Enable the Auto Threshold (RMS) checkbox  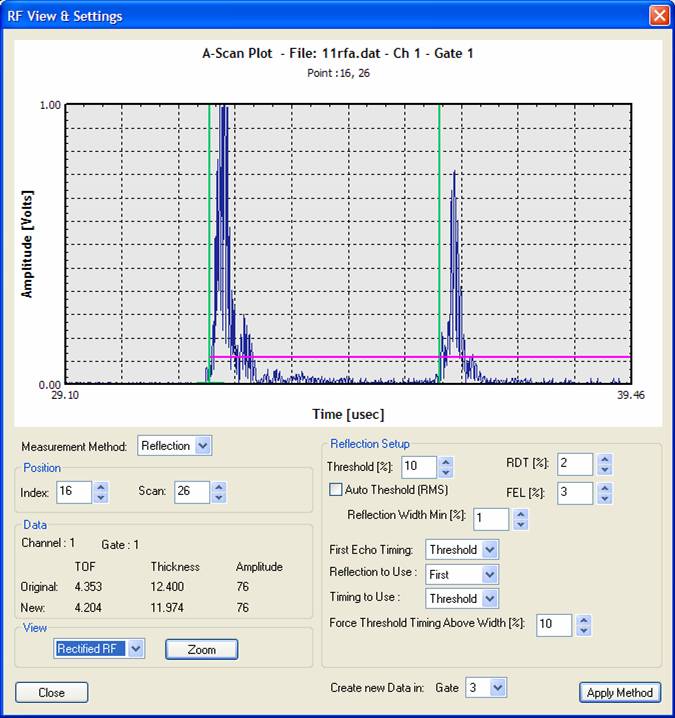click(336, 490)
